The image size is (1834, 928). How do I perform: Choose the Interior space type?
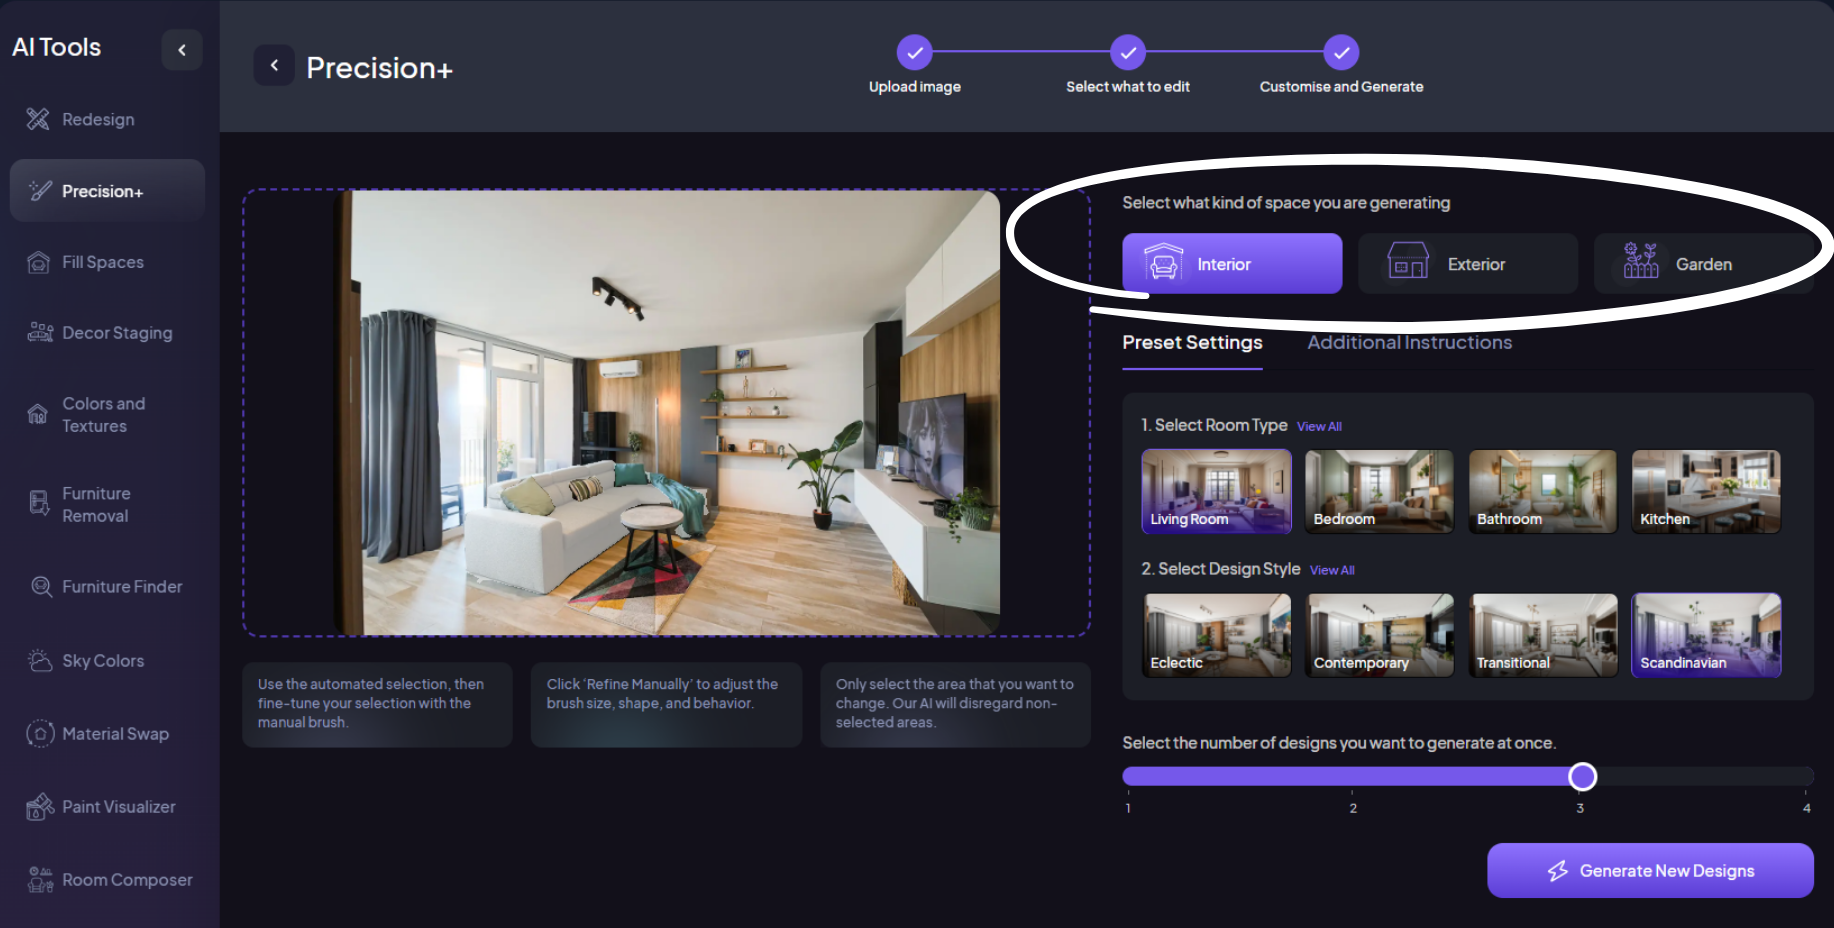(x=1231, y=264)
